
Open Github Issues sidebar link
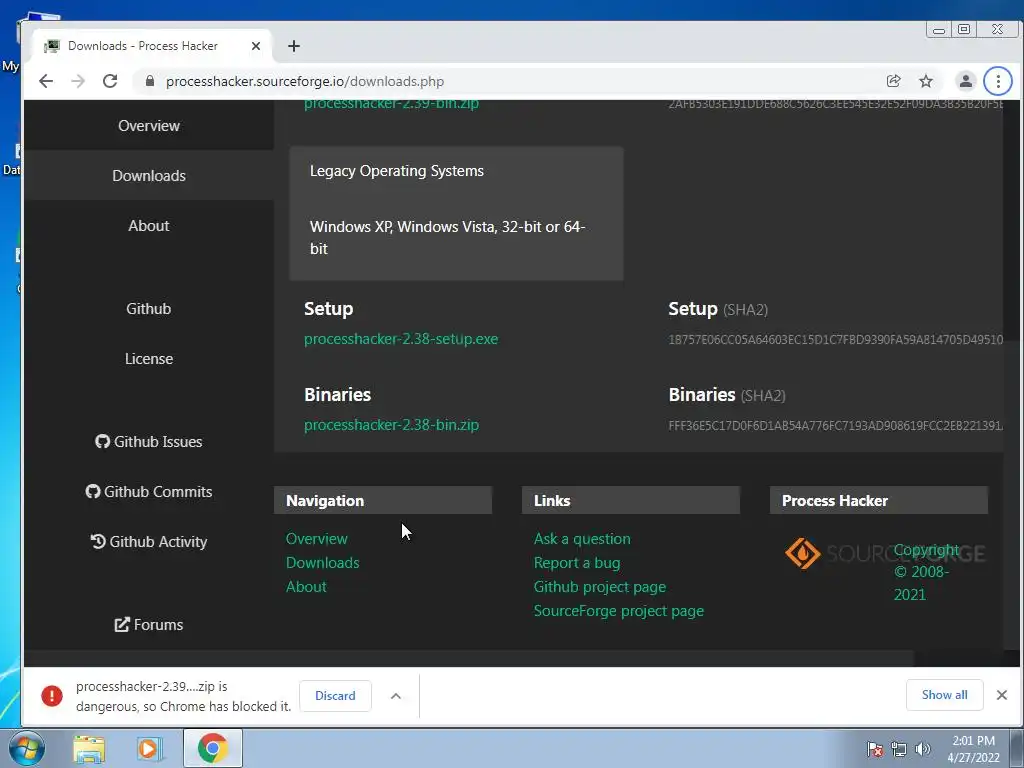pos(149,441)
